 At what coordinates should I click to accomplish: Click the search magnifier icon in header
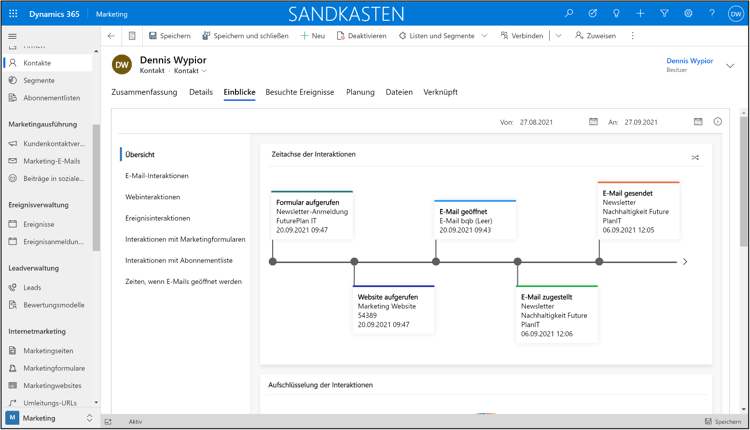click(x=569, y=14)
